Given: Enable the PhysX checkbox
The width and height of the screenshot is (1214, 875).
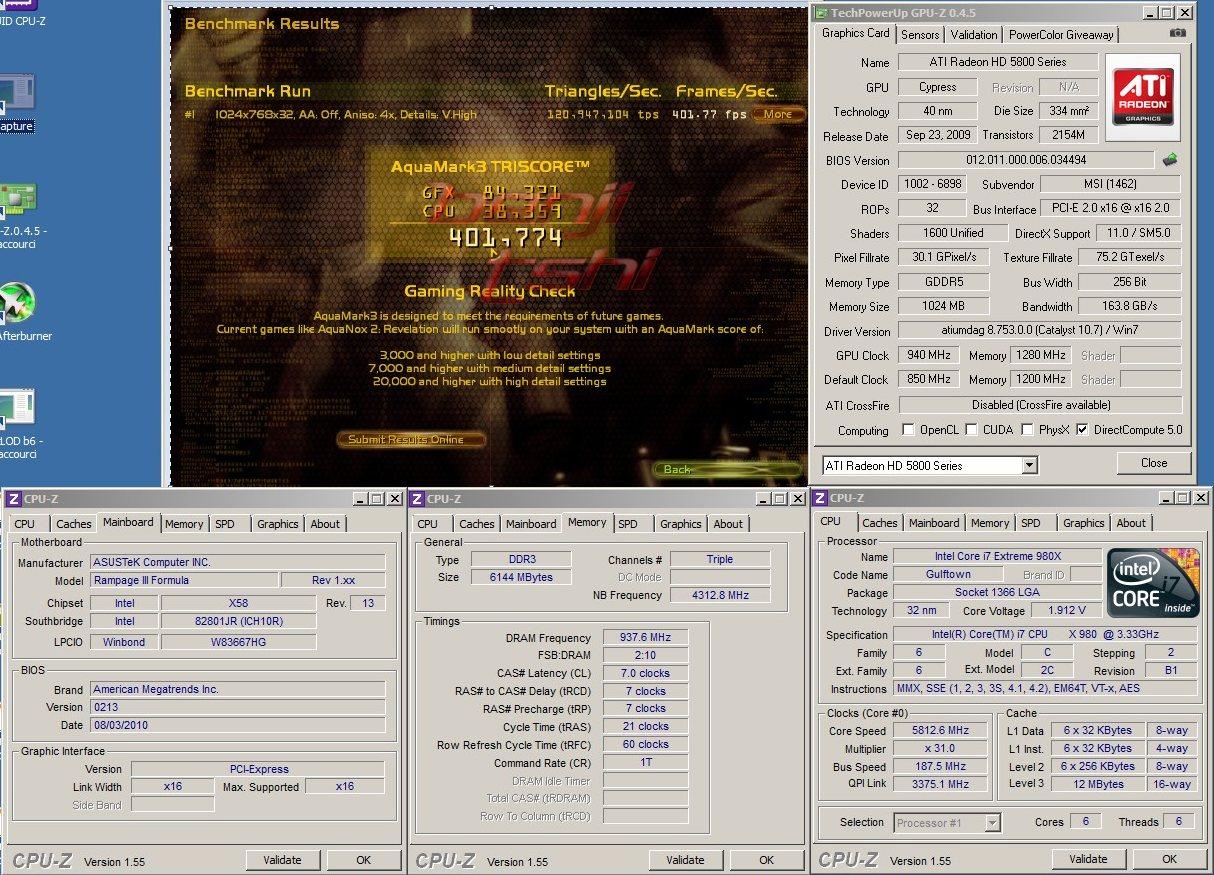Looking at the screenshot, I should (1028, 430).
